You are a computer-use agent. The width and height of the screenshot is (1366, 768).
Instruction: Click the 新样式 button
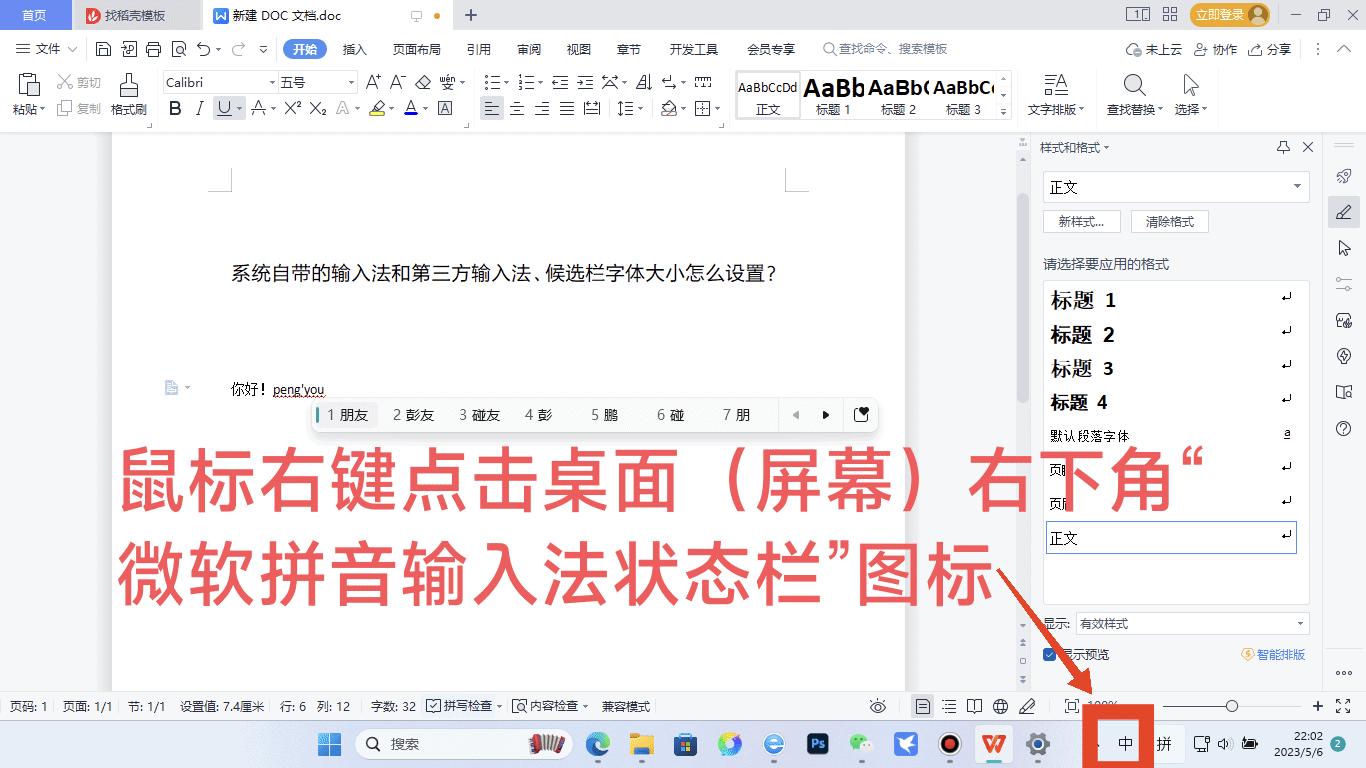tap(1081, 221)
